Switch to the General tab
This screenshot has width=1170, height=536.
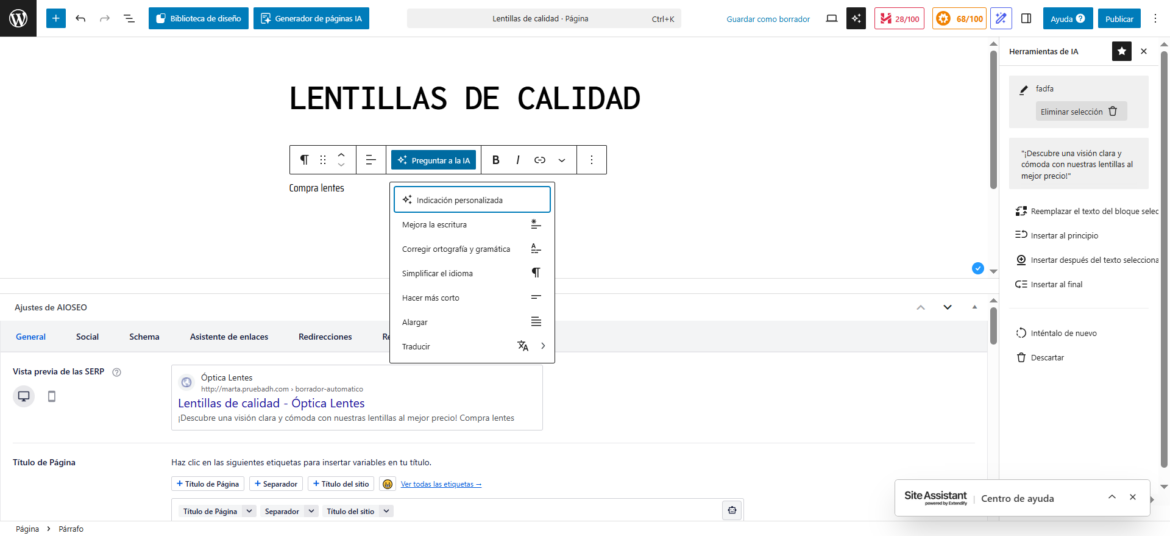(x=31, y=337)
